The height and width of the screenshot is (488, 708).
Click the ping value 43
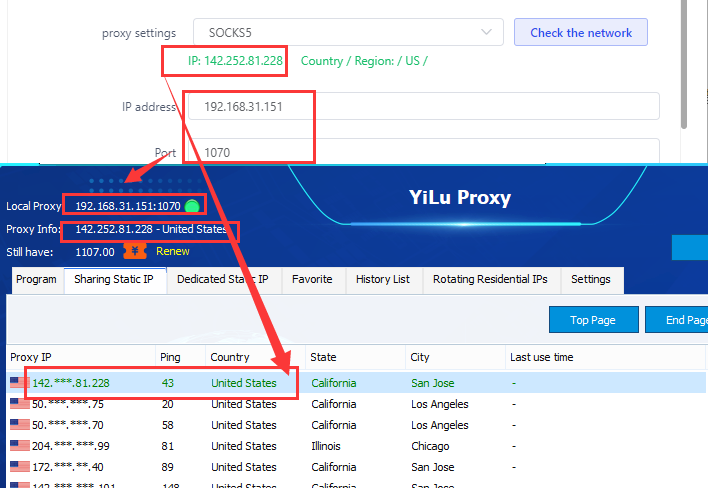(168, 383)
